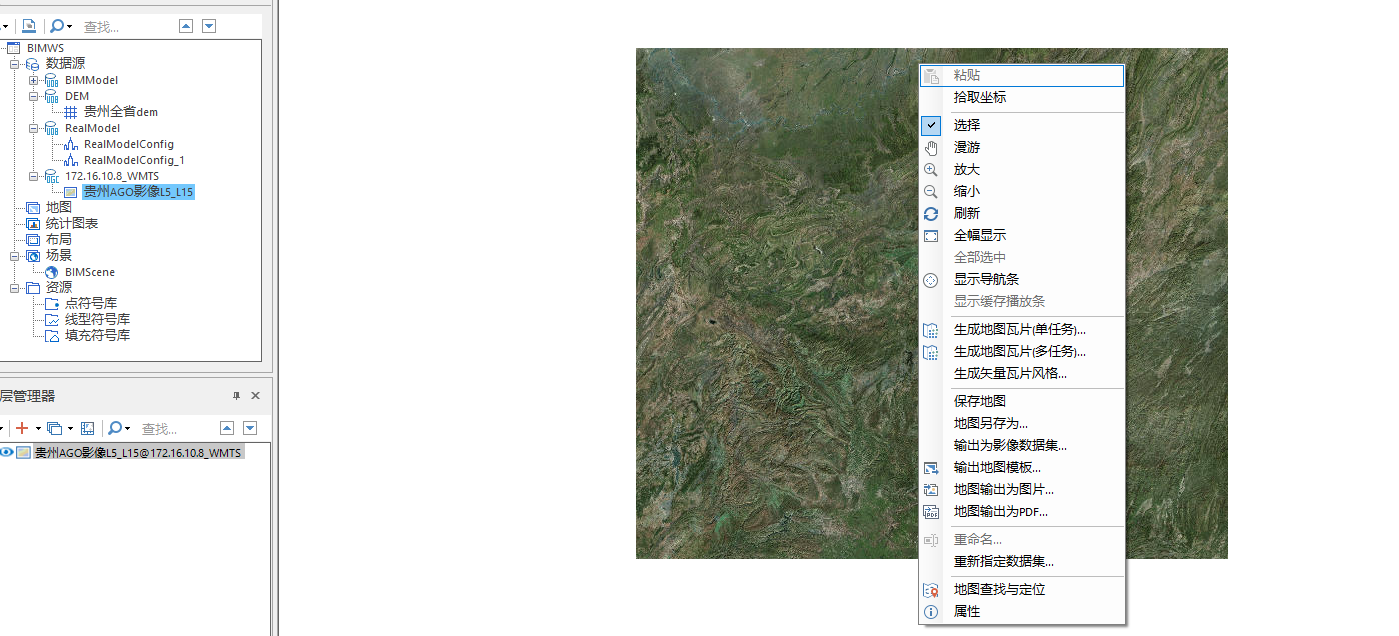Pin the layer manager panel
The image size is (1399, 636).
pos(237,396)
